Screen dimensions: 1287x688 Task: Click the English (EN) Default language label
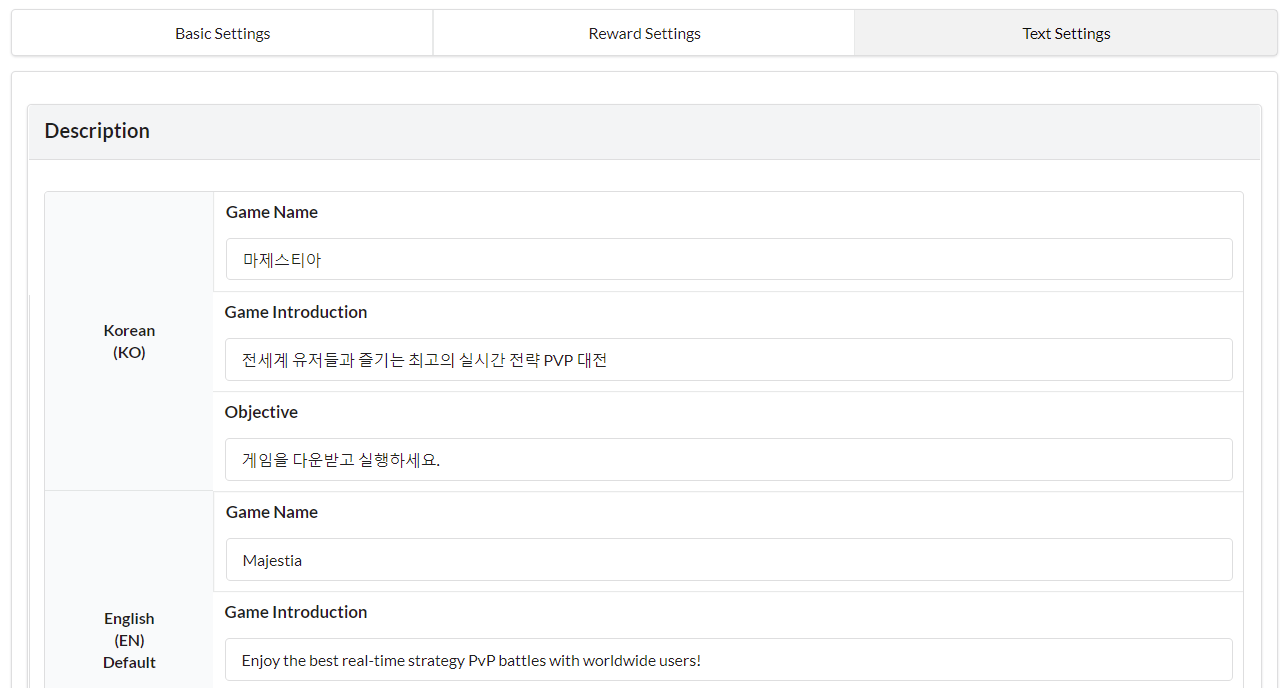tap(129, 640)
